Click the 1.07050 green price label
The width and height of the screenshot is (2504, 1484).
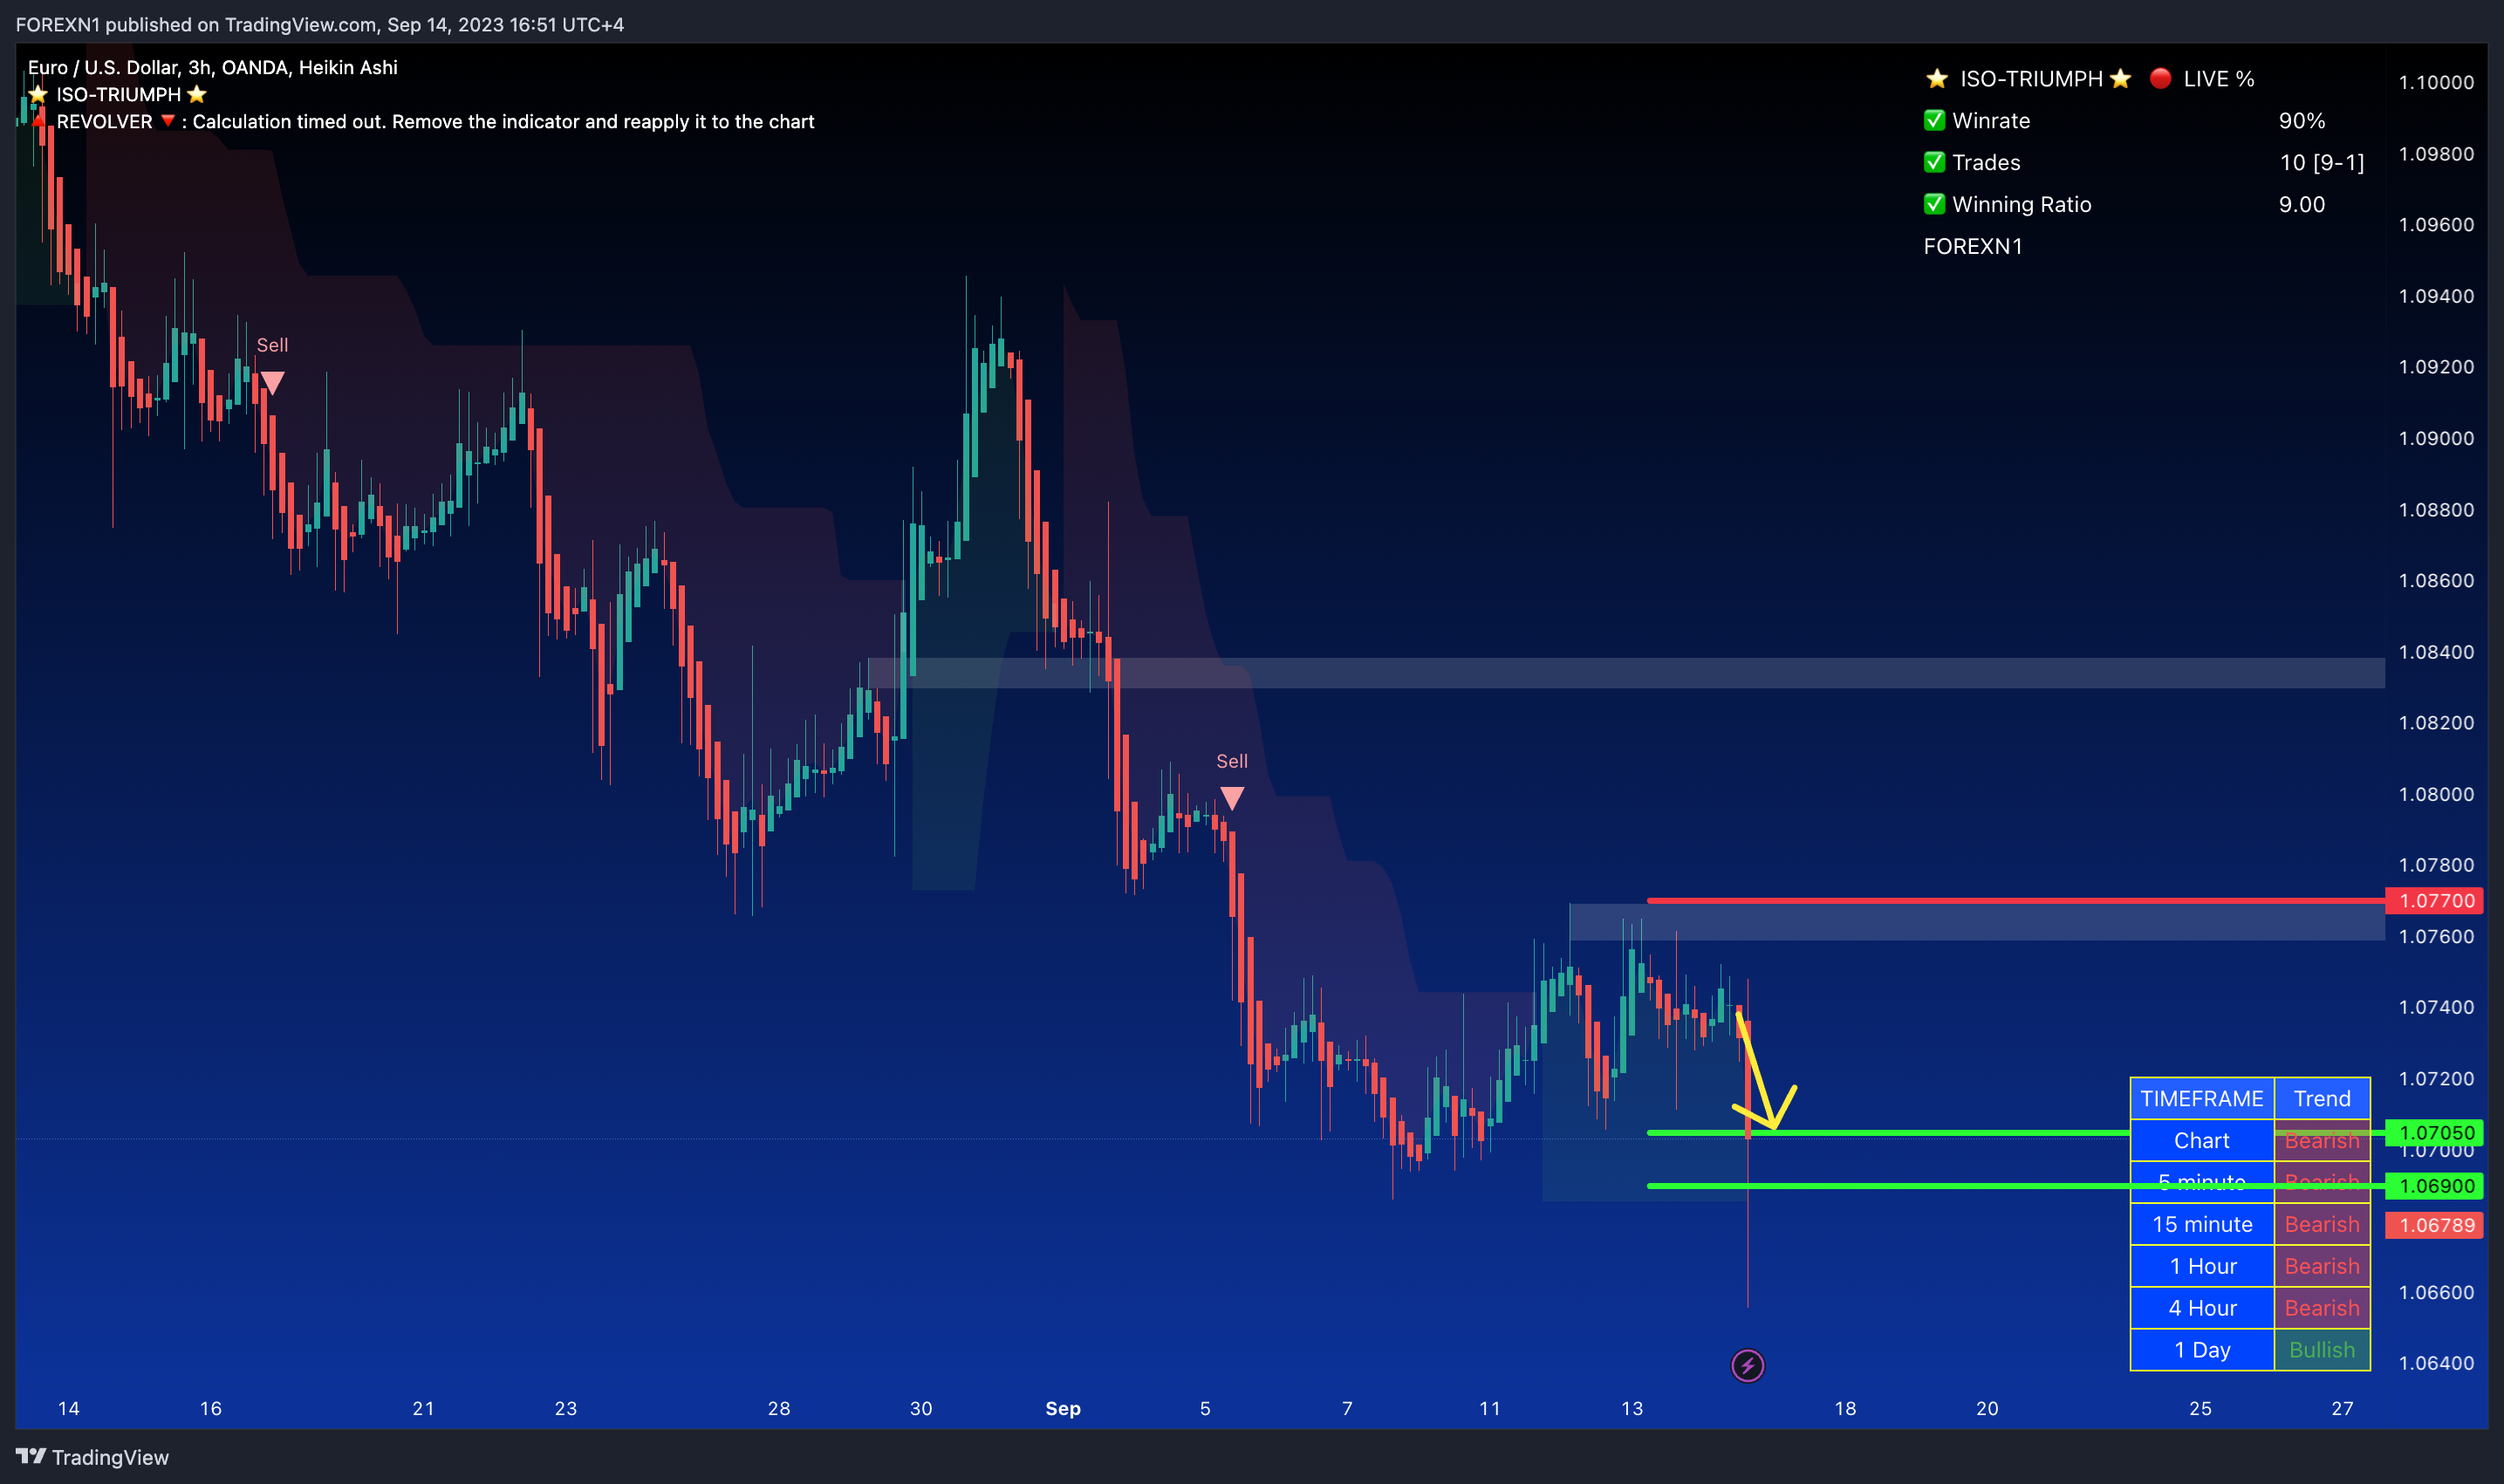tap(2434, 1132)
